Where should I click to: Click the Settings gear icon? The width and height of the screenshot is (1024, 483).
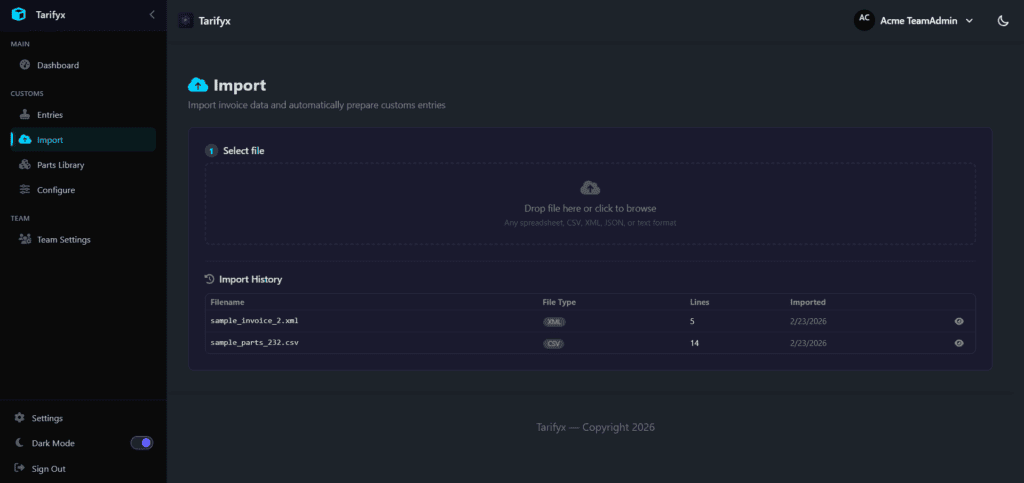tap(19, 418)
